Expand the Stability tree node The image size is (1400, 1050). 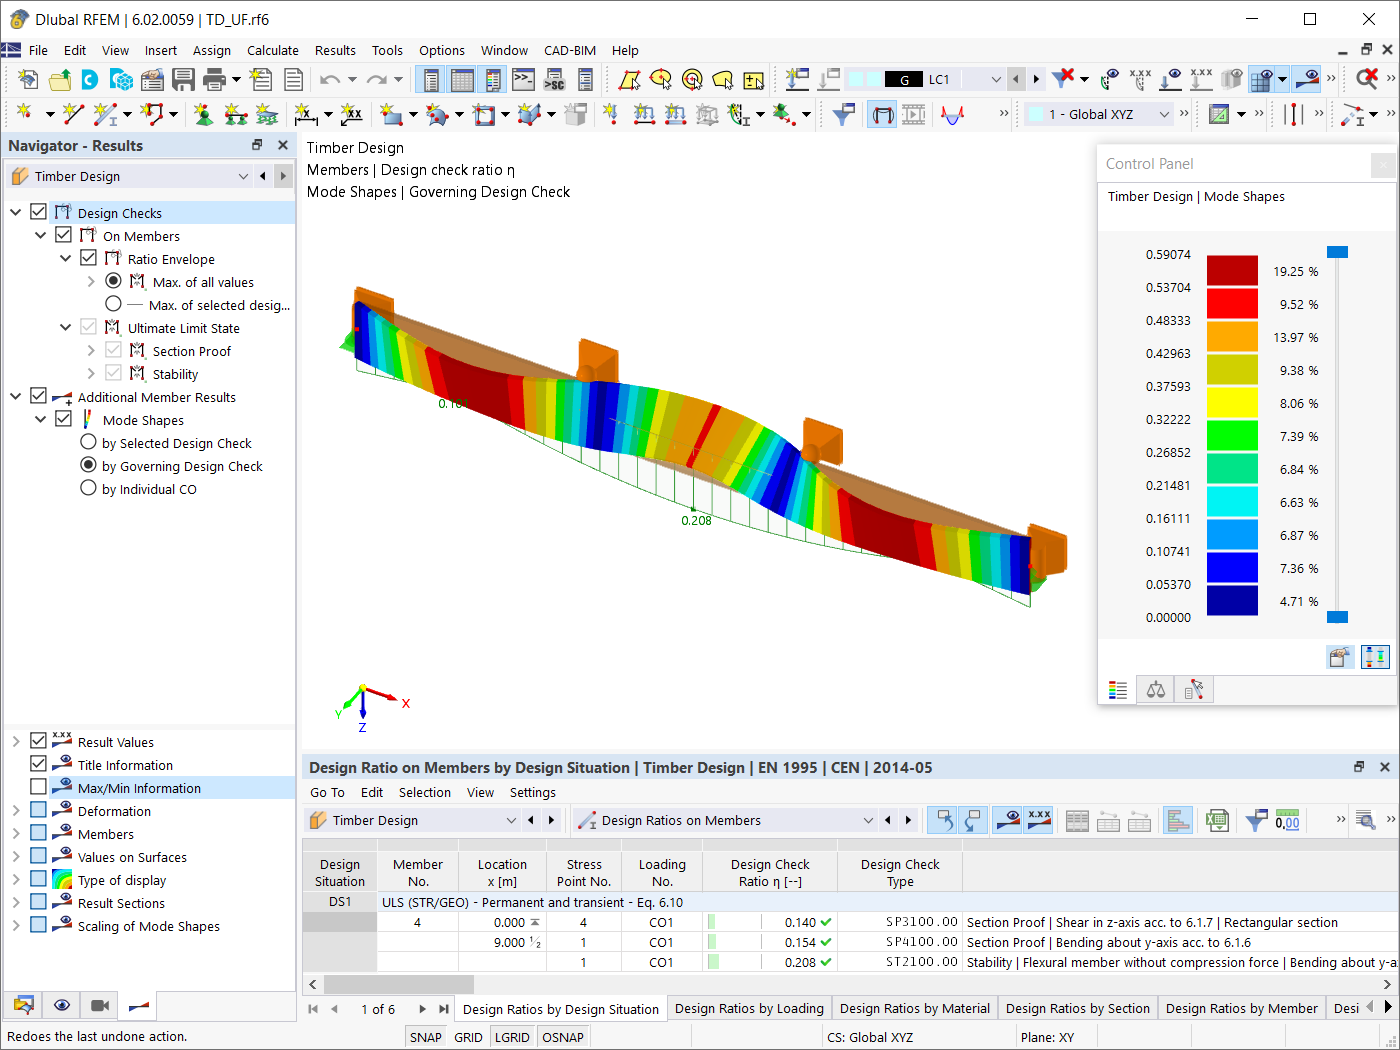91,374
